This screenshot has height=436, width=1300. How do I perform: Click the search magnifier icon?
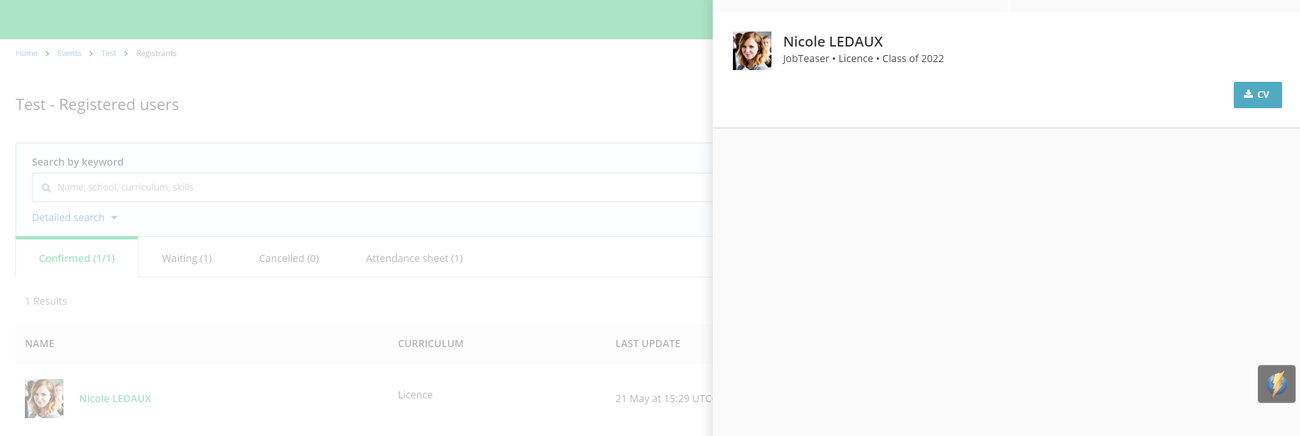[x=46, y=188]
